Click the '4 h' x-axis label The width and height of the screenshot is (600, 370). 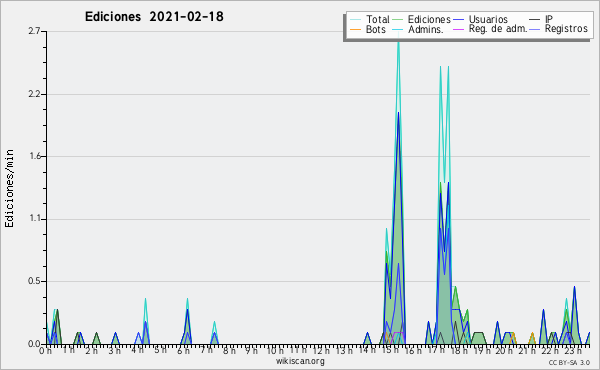click(137, 350)
